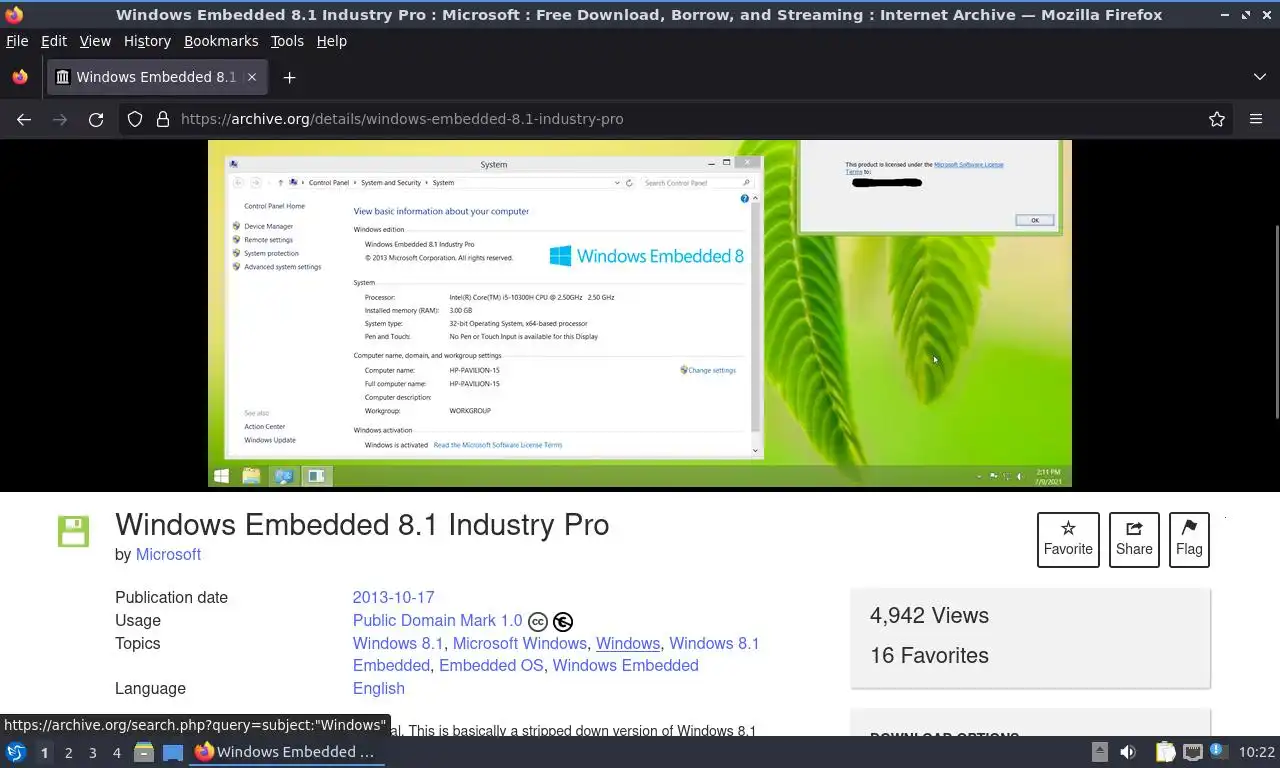Expand the list all tabs chevron
Image resolution: width=1280 pixels, height=768 pixels.
1259,77
